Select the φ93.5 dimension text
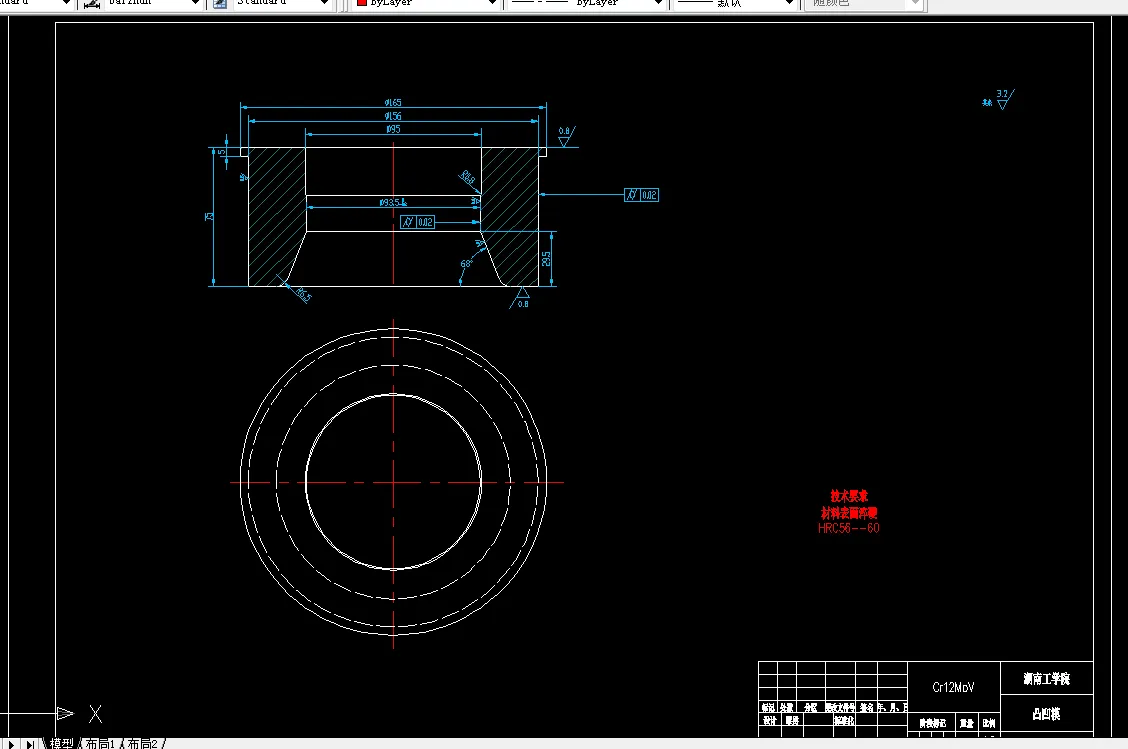 point(393,202)
